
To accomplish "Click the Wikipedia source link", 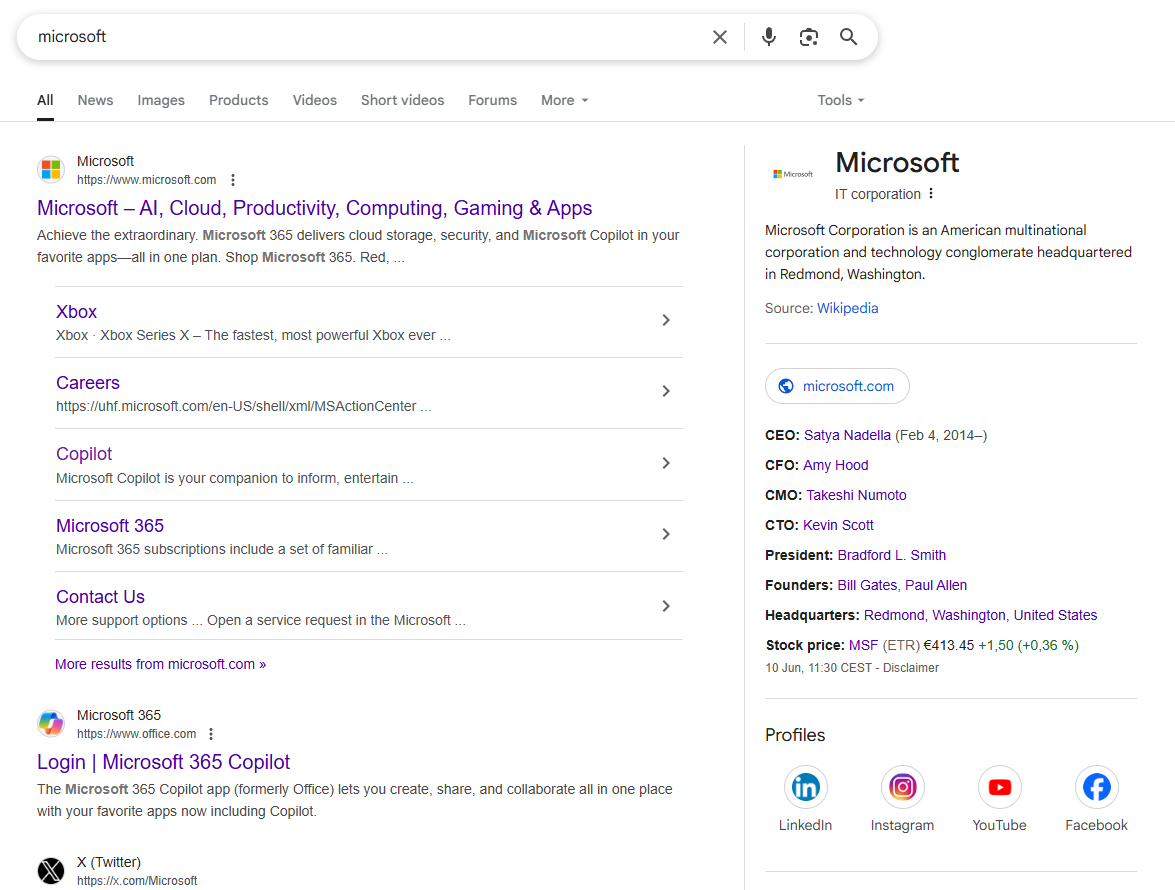I will click(x=848, y=308).
